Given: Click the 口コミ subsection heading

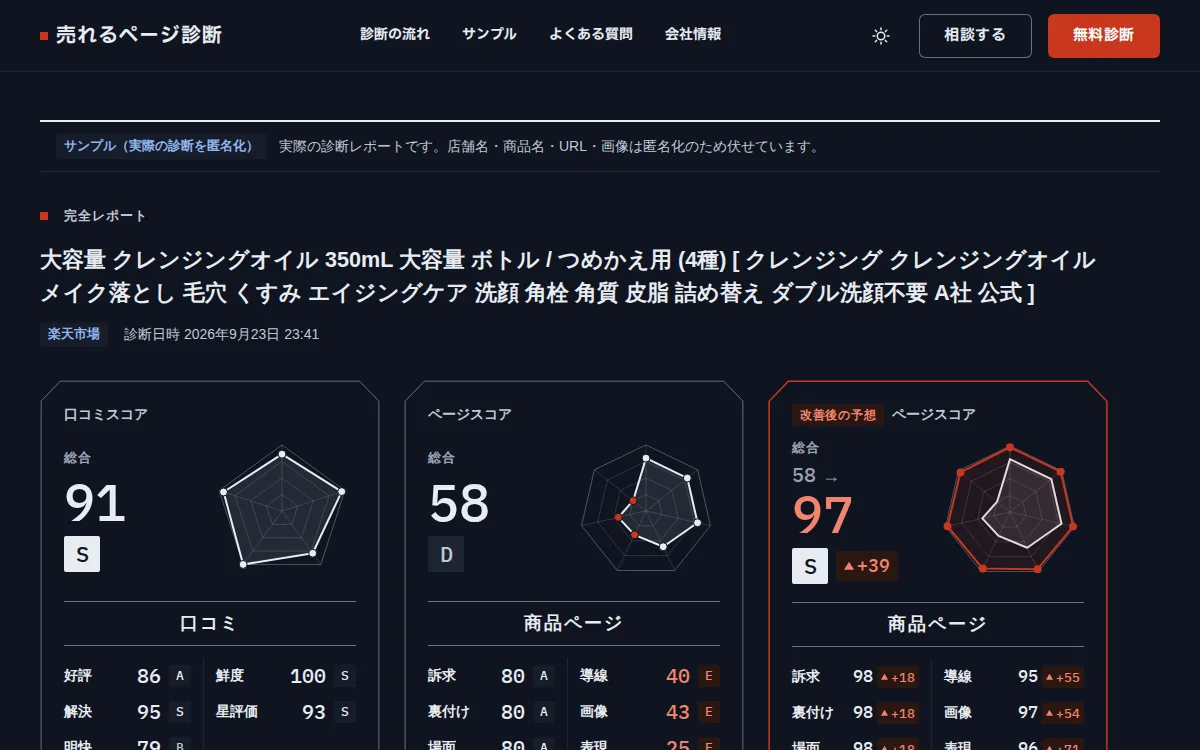Looking at the screenshot, I should 209,623.
